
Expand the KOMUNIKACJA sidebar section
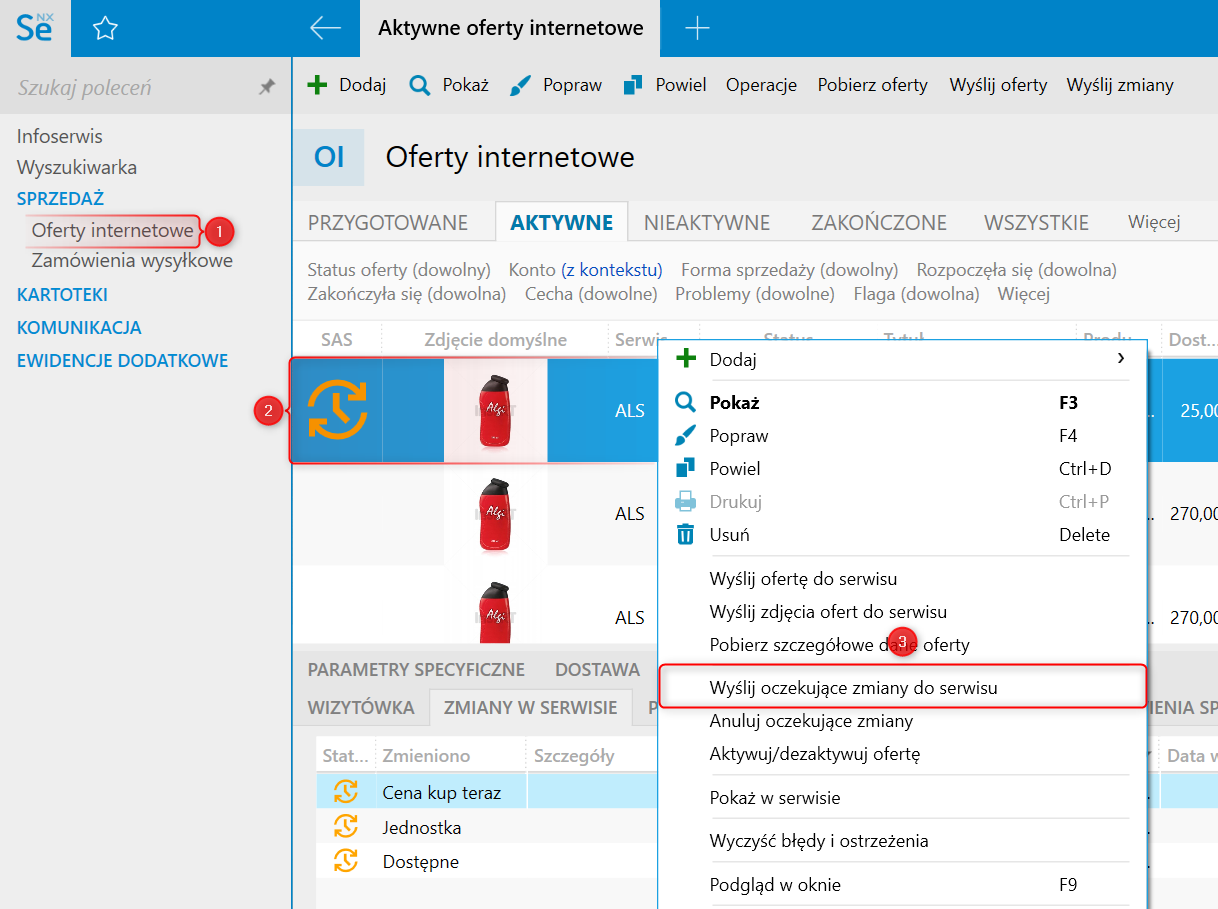point(79,327)
